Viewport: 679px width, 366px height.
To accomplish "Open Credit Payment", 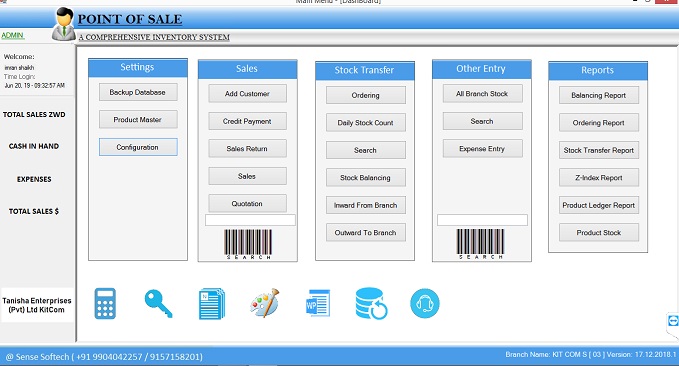I will [x=247, y=121].
